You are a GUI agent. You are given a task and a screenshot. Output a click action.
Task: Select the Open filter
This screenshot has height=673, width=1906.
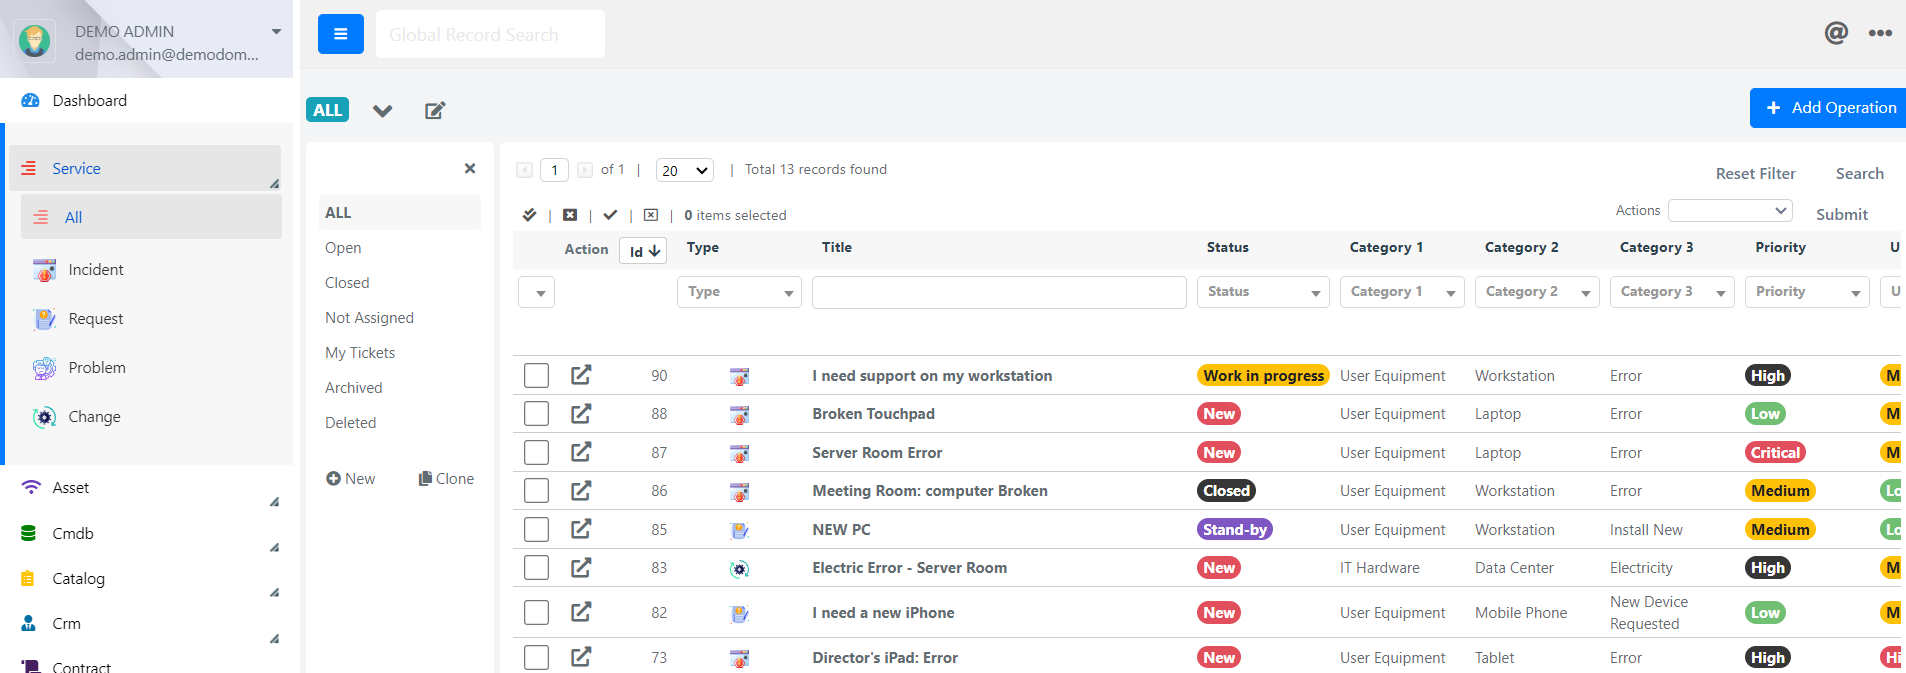pyautogui.click(x=343, y=248)
